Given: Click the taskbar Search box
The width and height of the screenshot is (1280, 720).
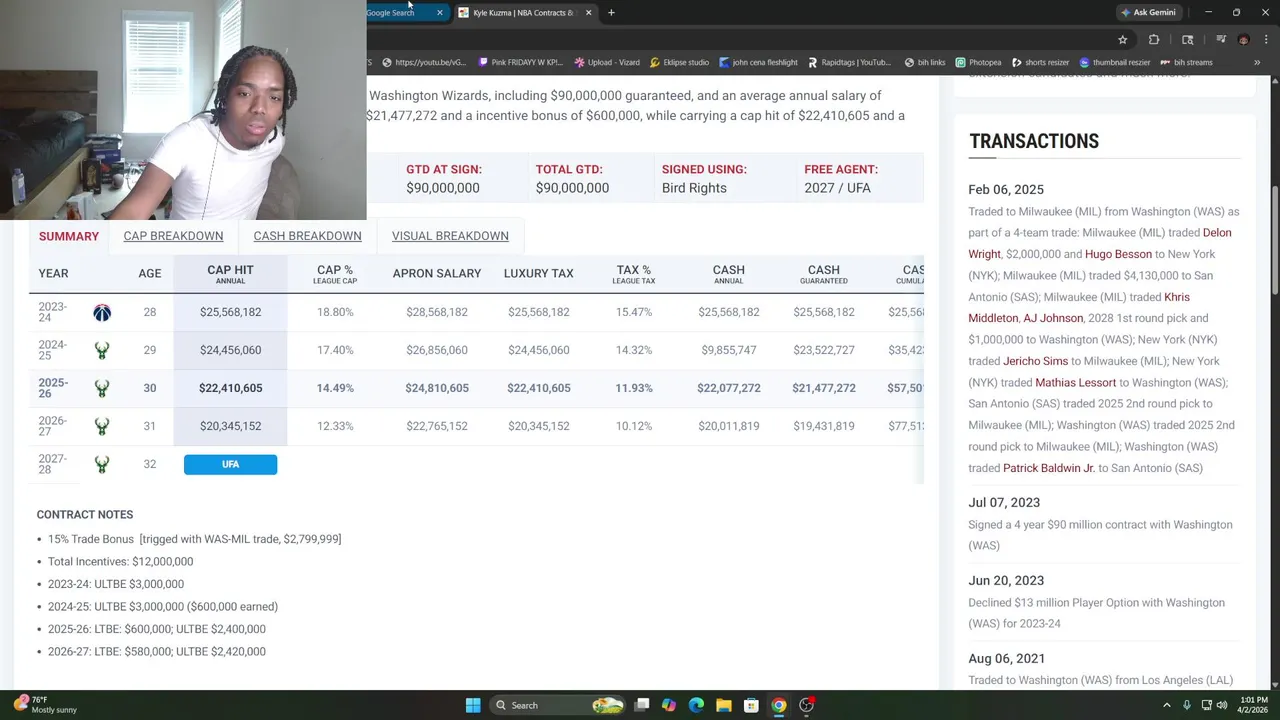Looking at the screenshot, I should (x=560, y=705).
